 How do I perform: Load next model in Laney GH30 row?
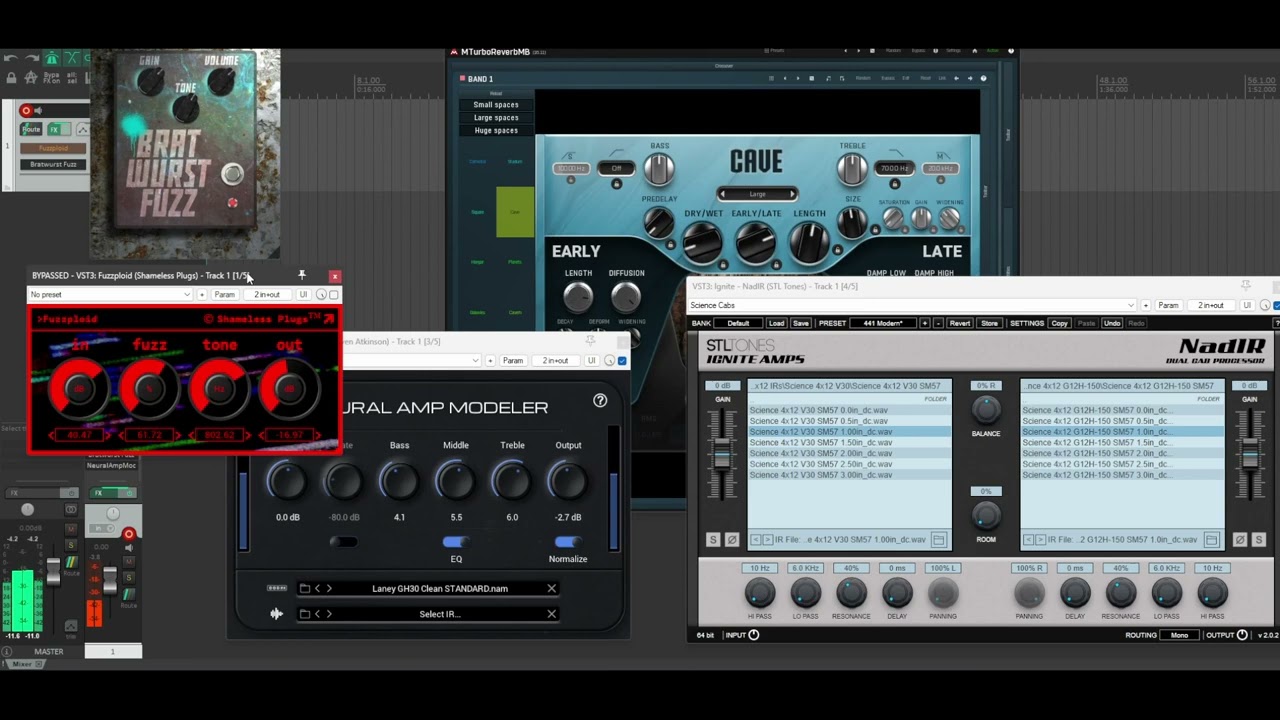click(329, 588)
